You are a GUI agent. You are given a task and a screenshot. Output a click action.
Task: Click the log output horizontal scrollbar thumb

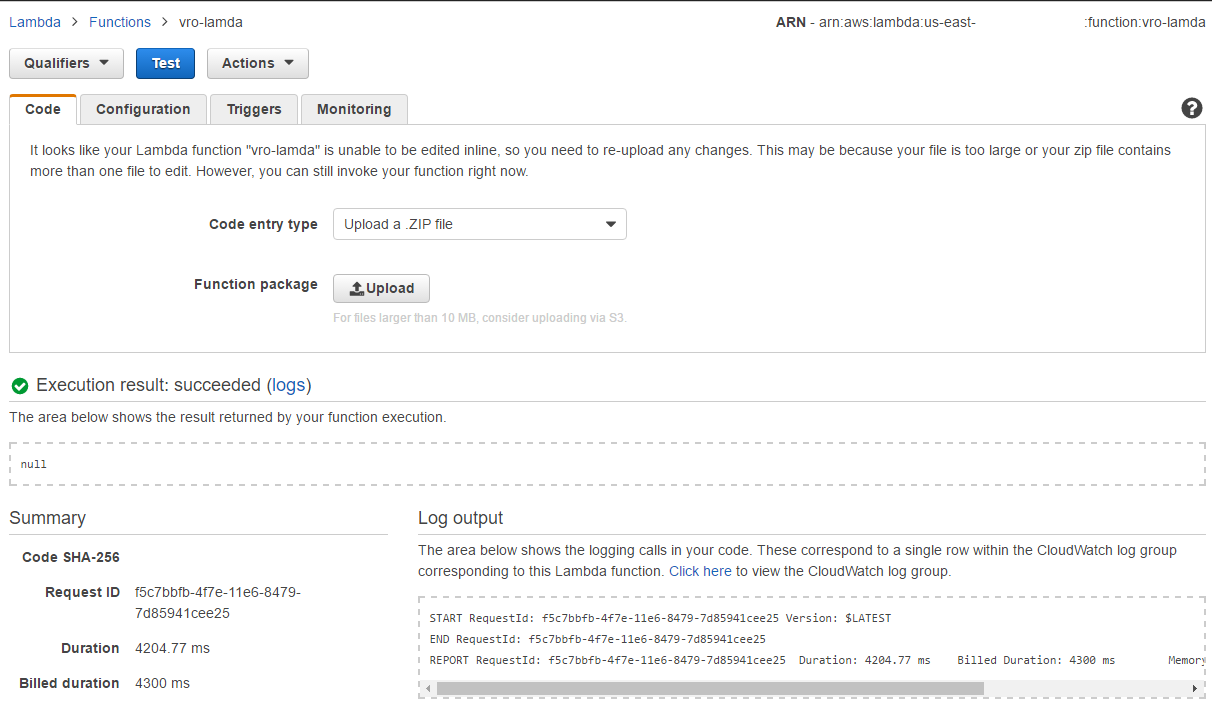tap(710, 688)
